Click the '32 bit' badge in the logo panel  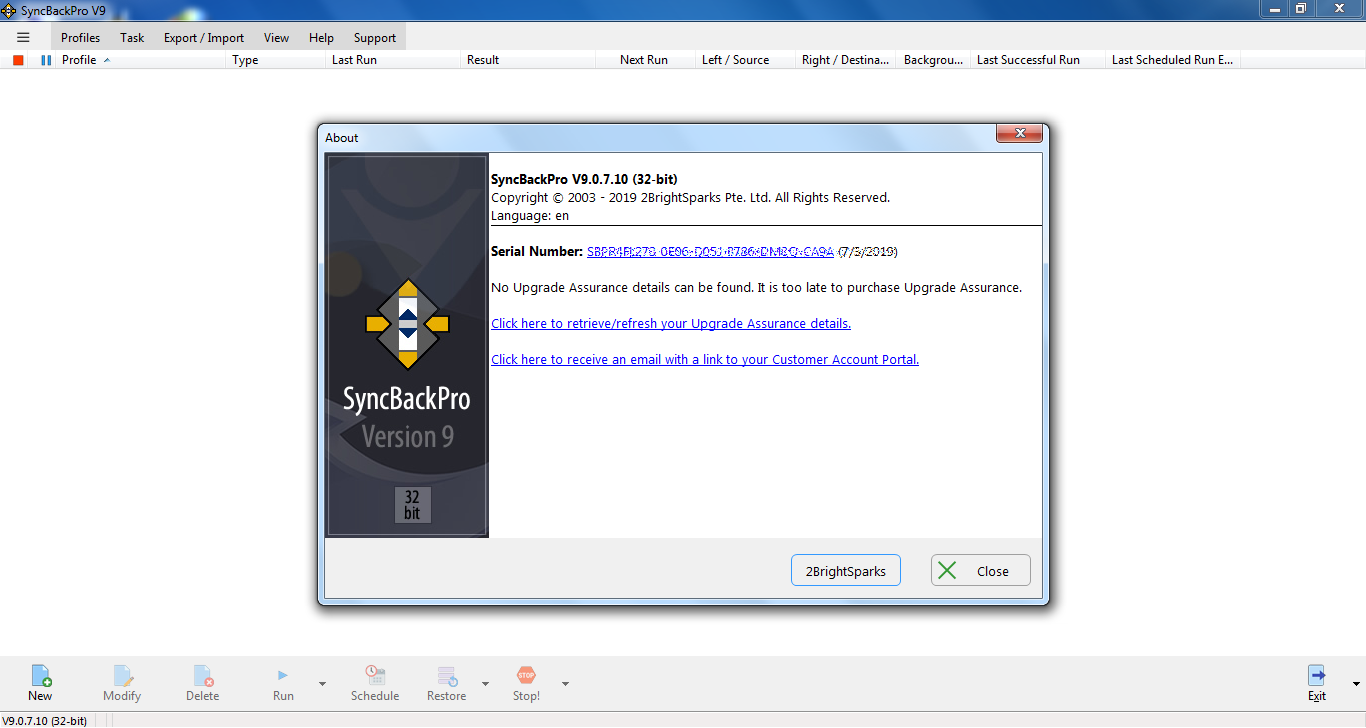pyautogui.click(x=412, y=505)
